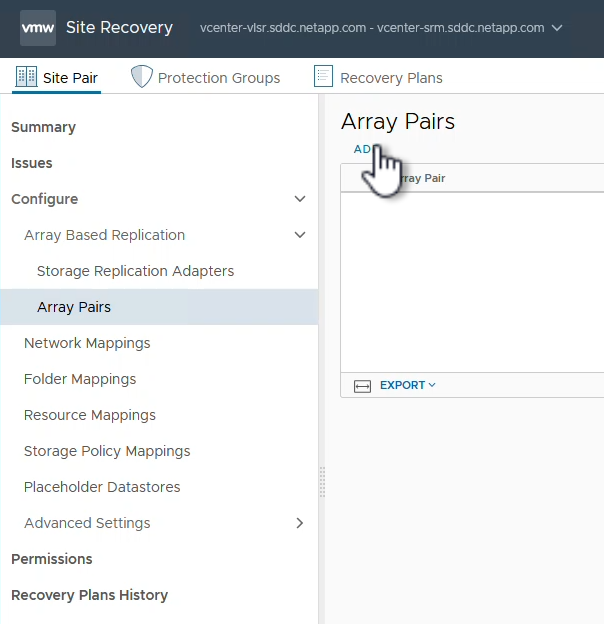
Task: Select Storage Policy Mappings item
Action: 107,451
